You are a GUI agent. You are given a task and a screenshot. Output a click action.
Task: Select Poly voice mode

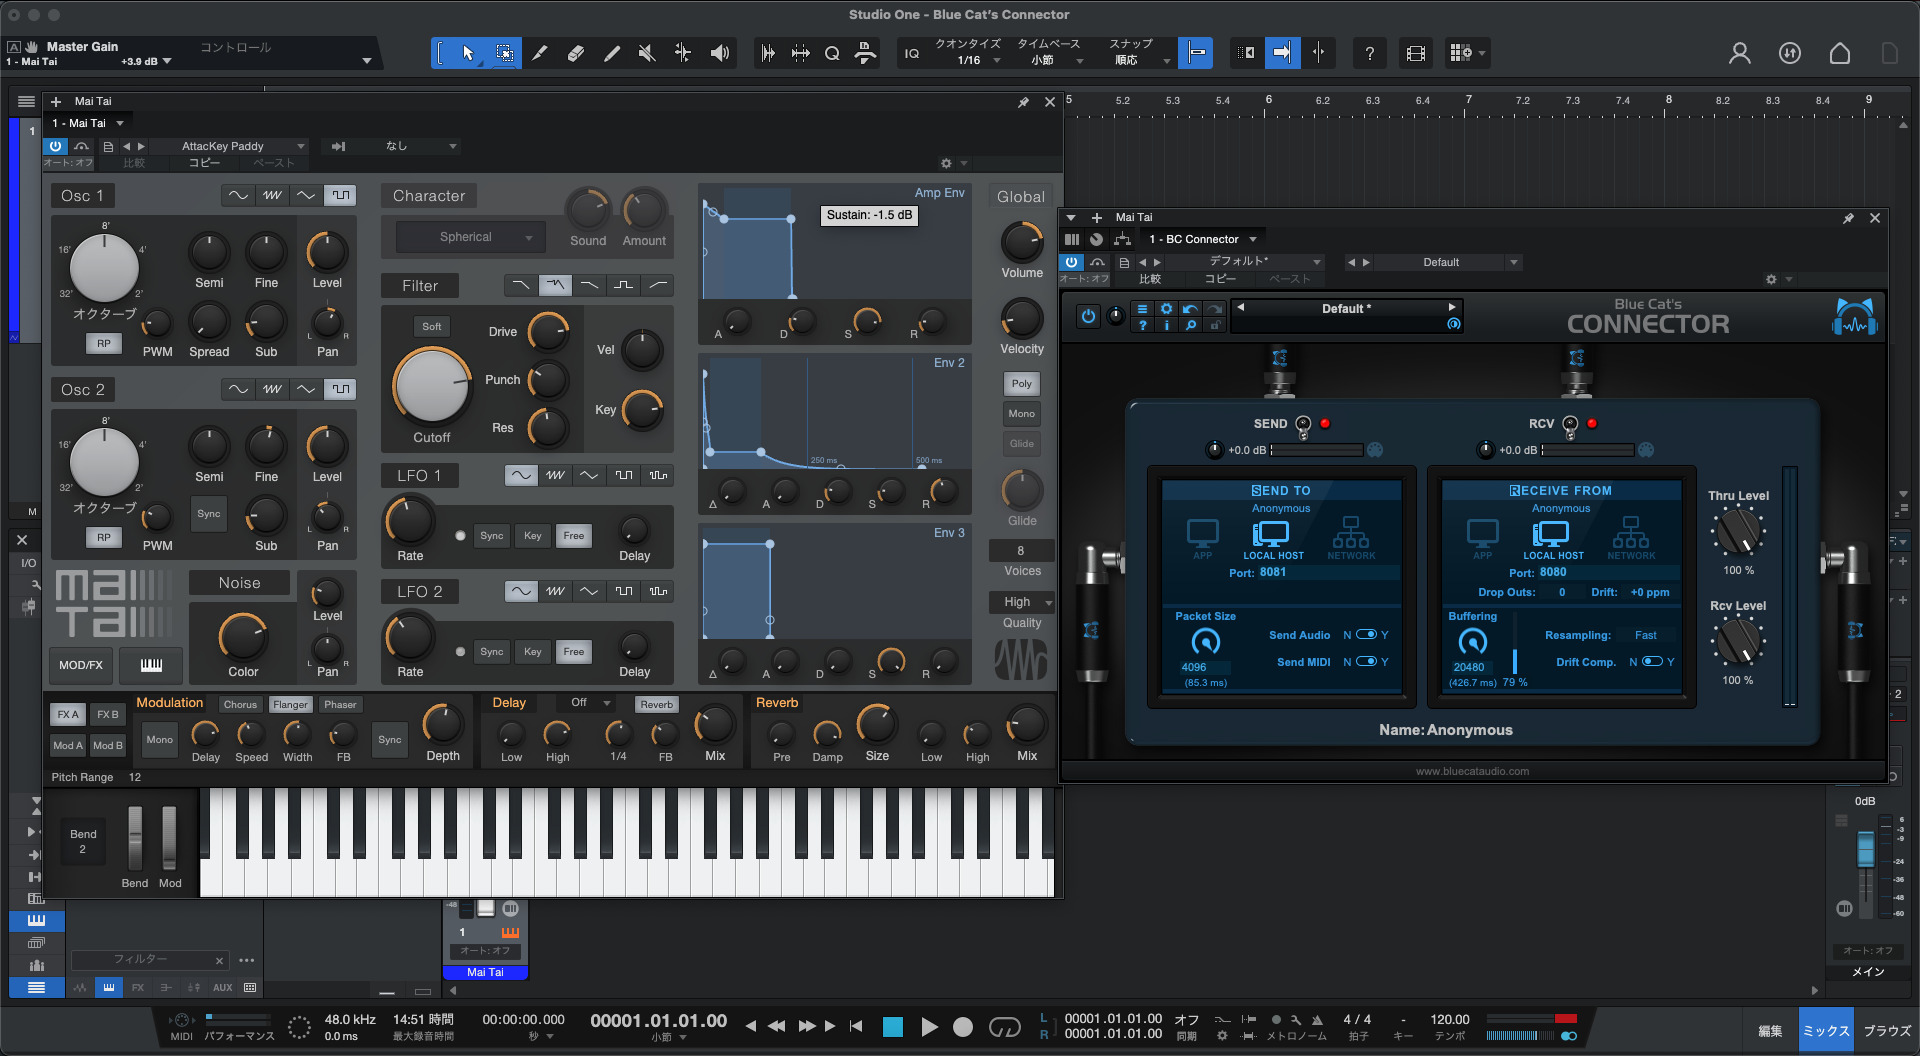[1021, 384]
